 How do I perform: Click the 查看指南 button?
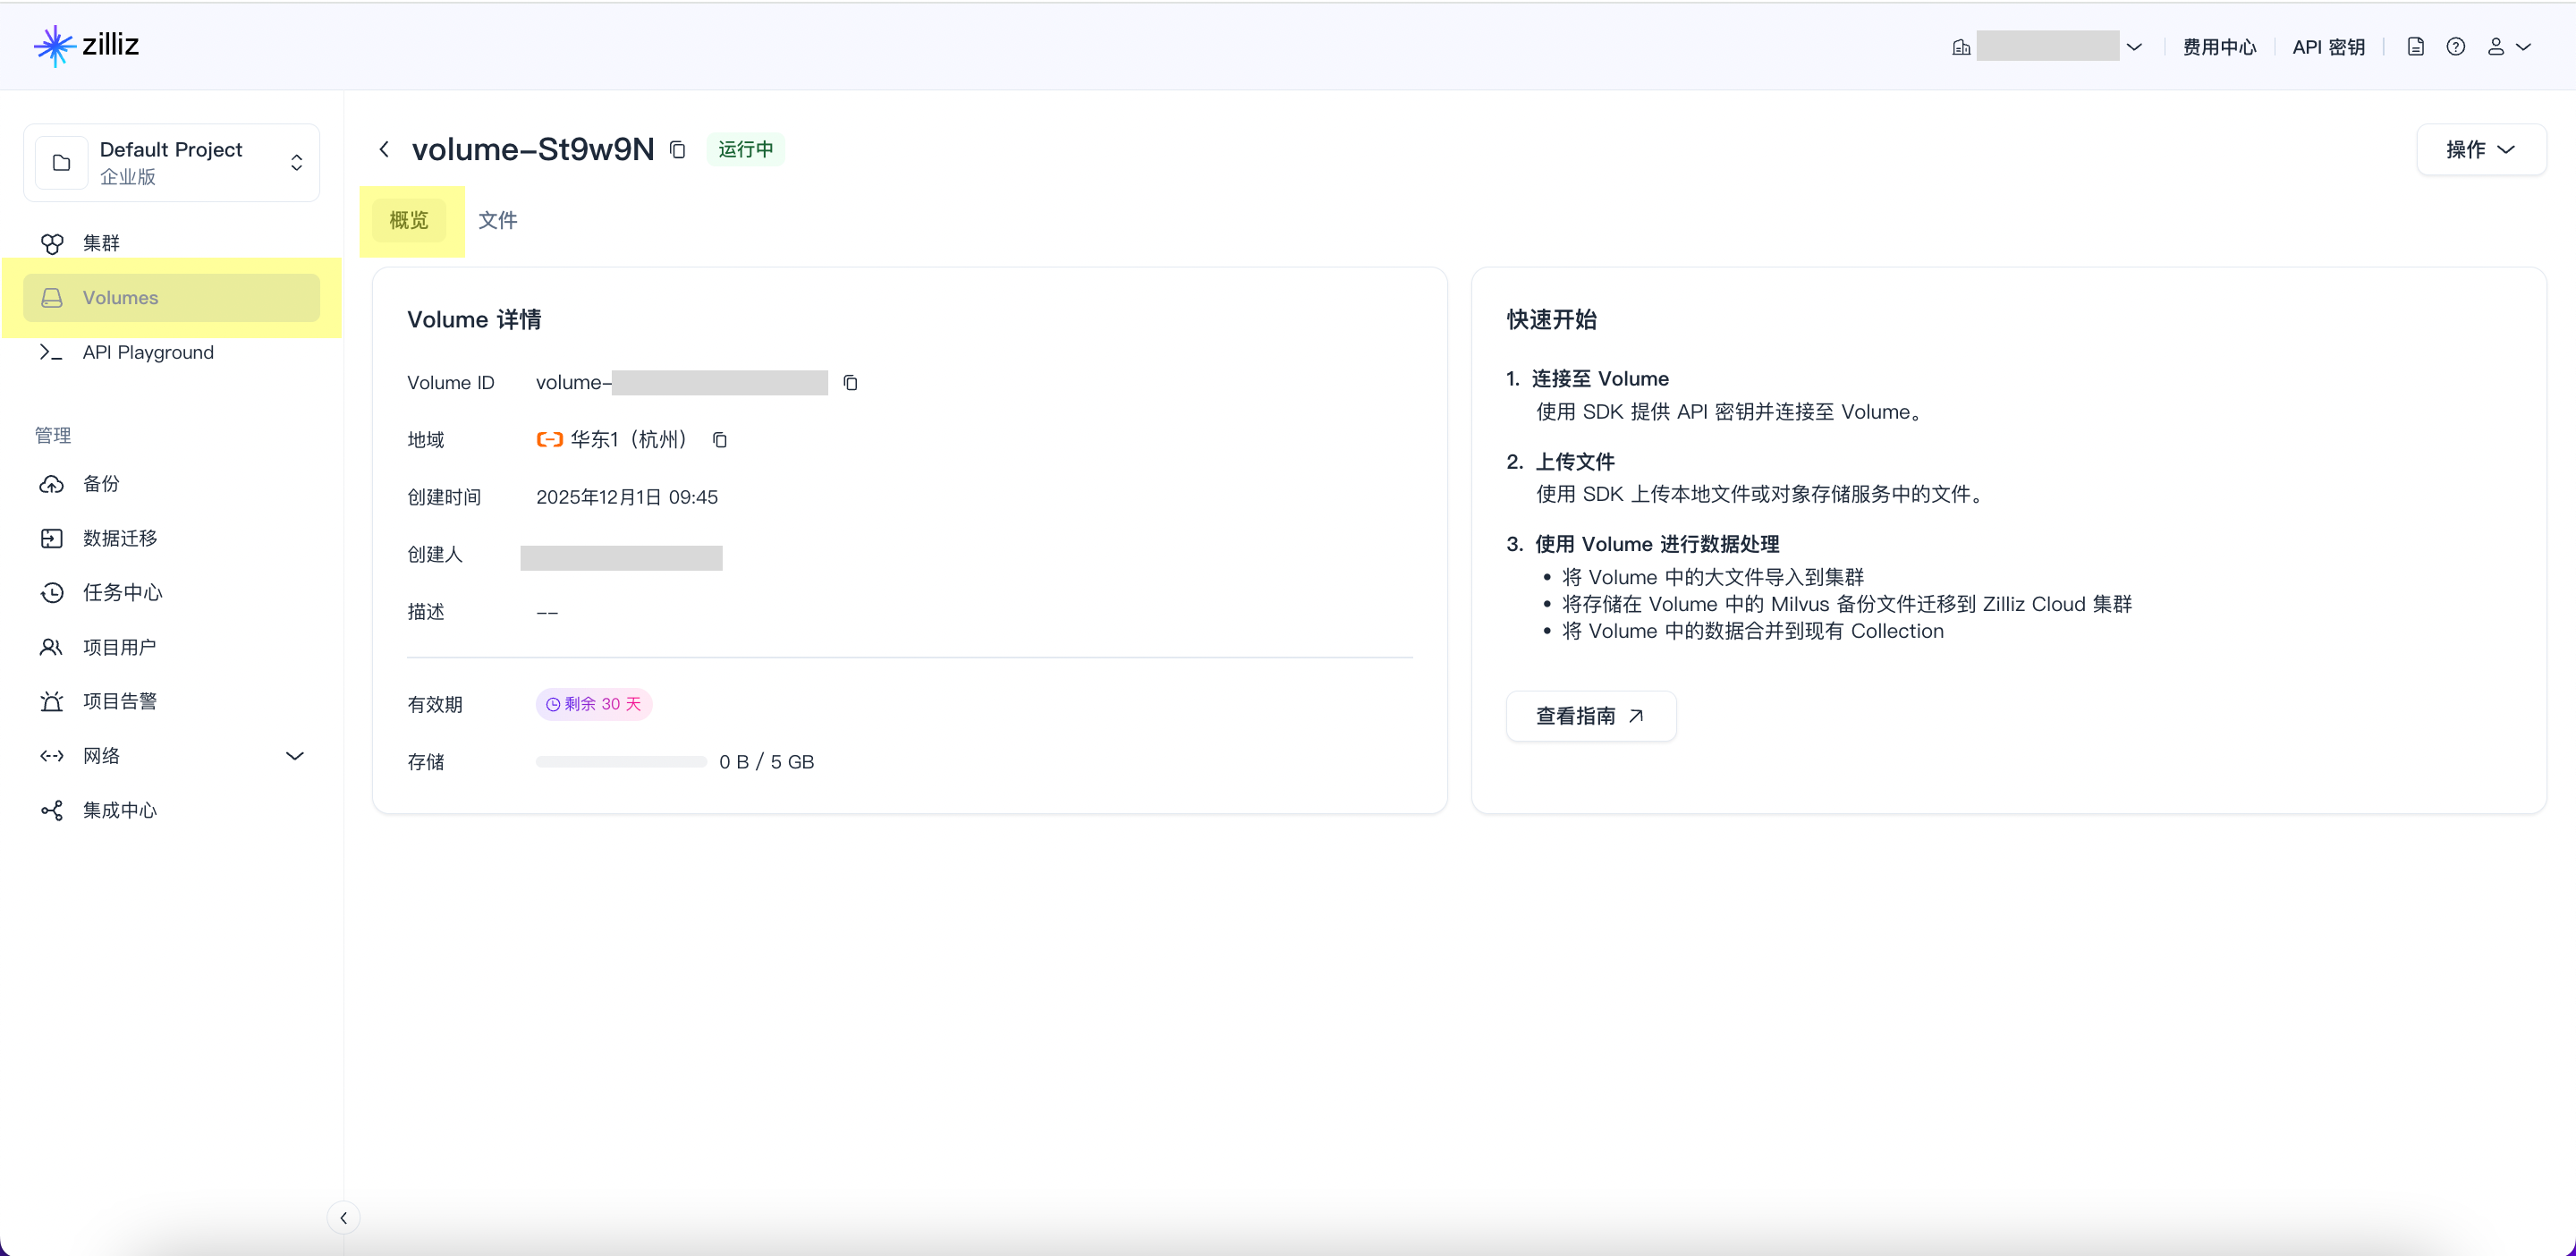1590,716
